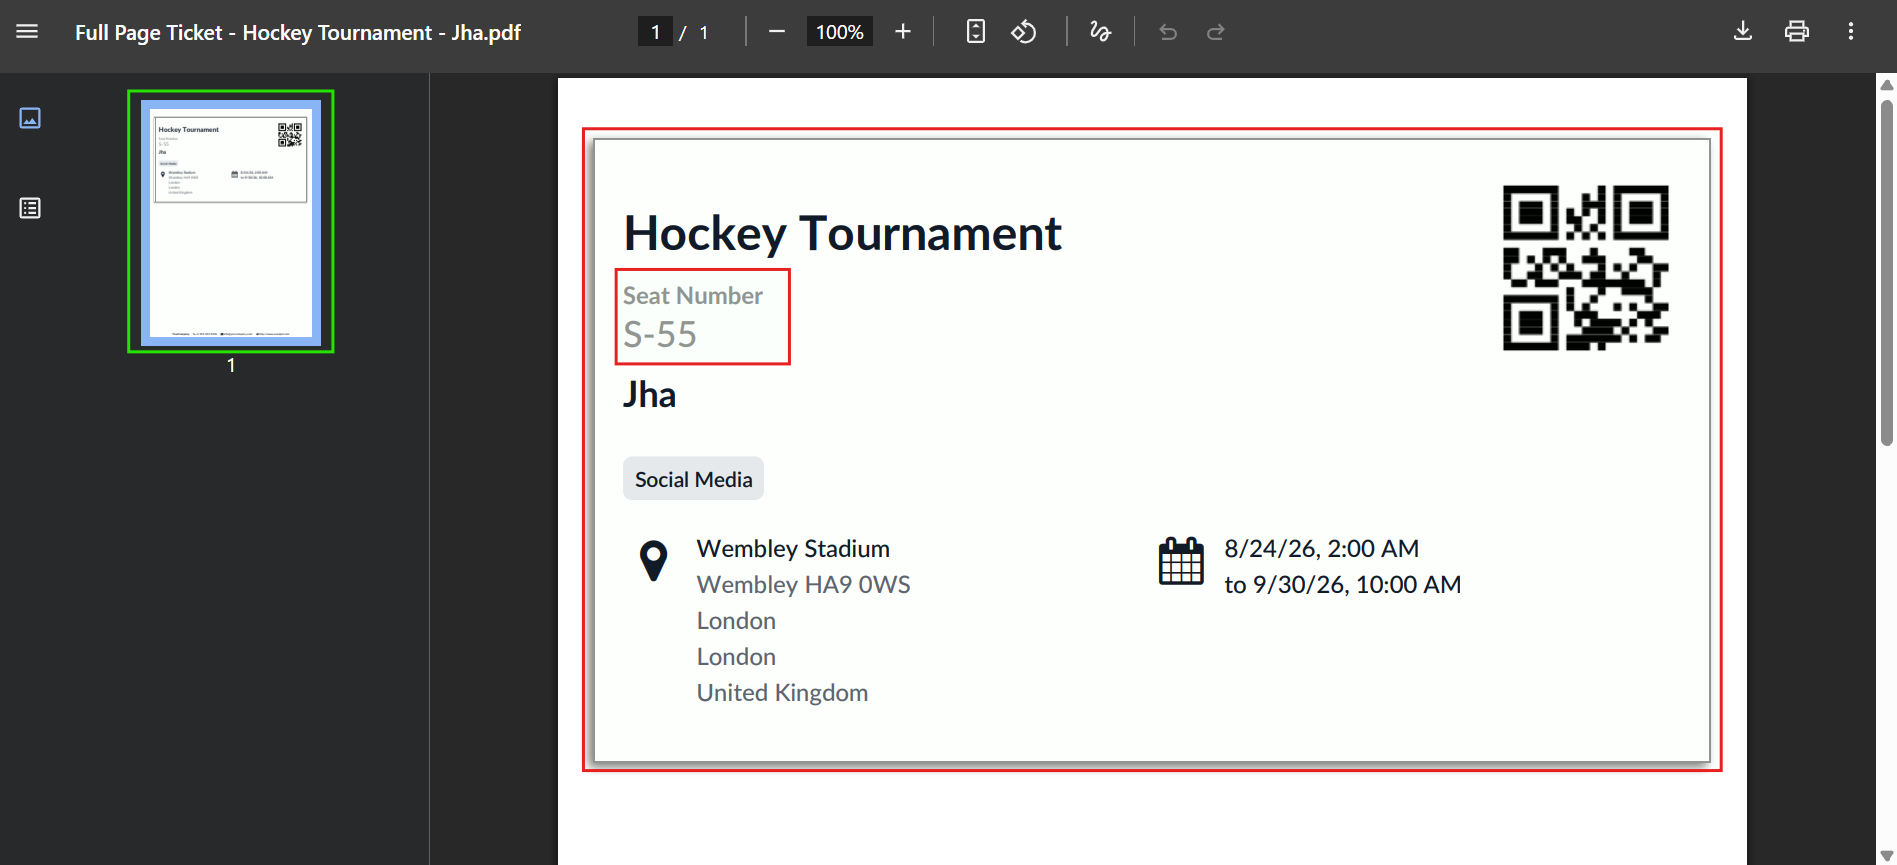Click the undo arrow
Image resolution: width=1897 pixels, height=865 pixels.
pos(1167,32)
